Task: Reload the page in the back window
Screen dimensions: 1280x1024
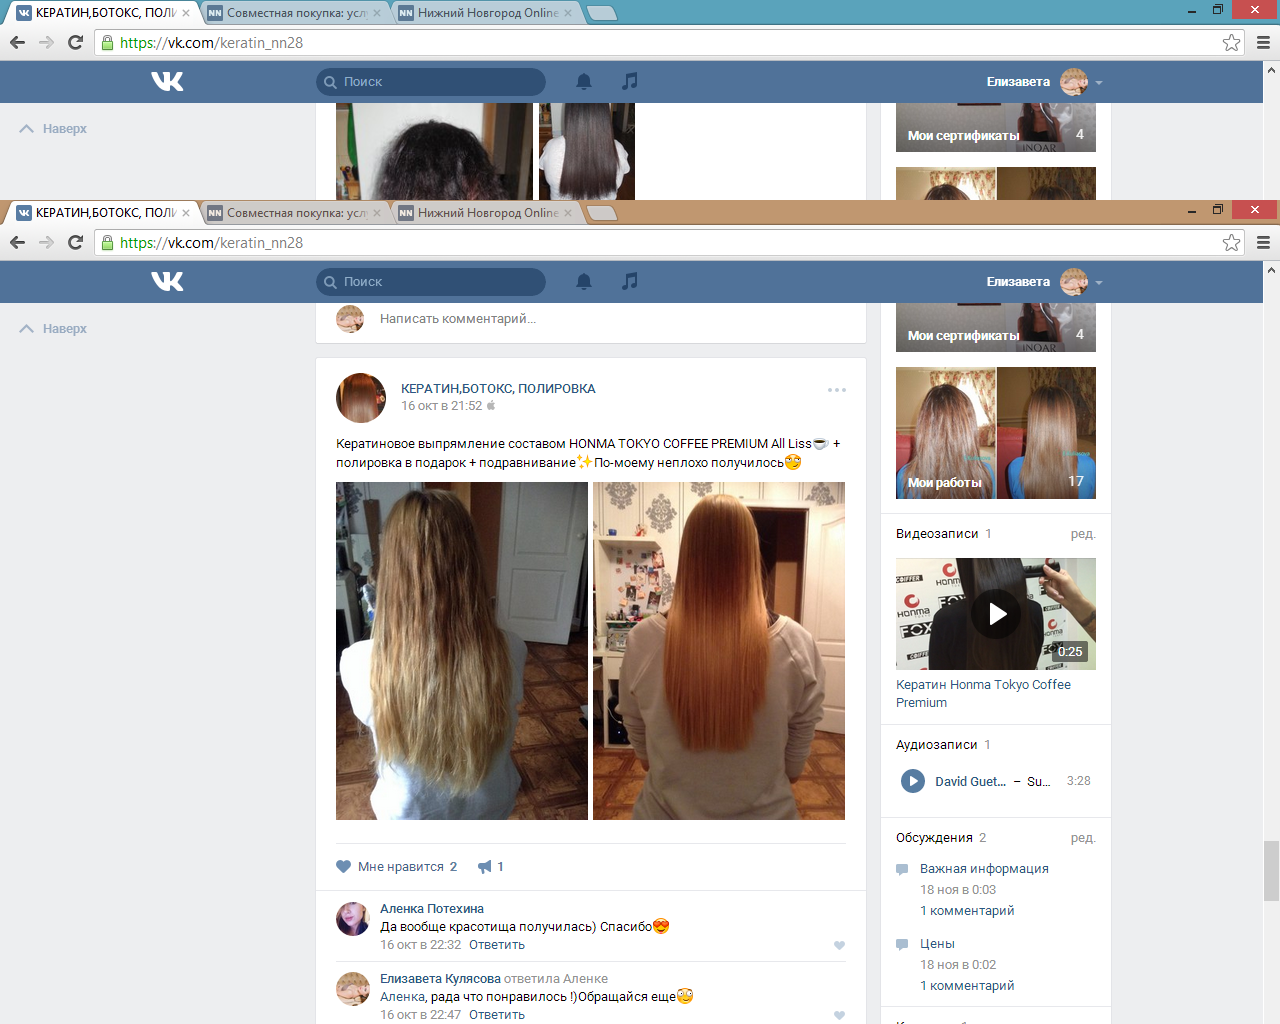Action: pos(75,42)
